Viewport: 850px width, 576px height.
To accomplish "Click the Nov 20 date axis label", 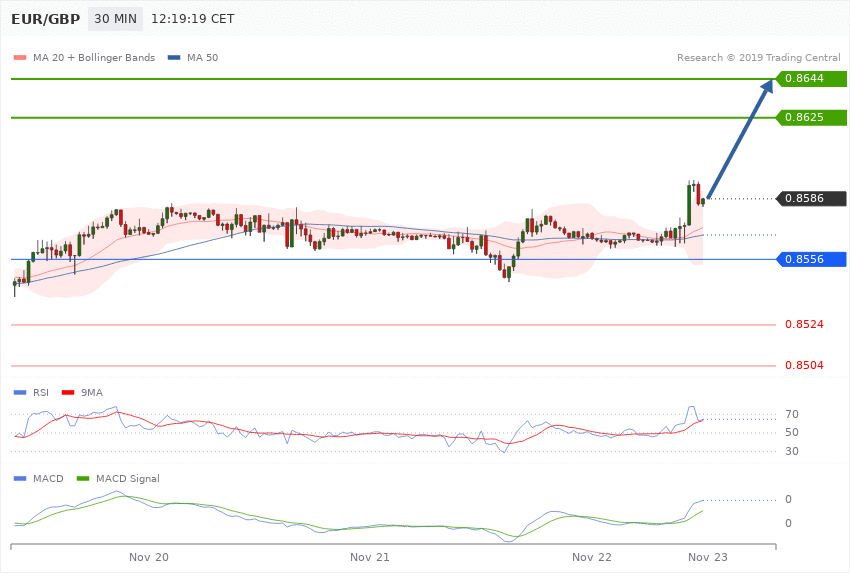I will (x=149, y=557).
